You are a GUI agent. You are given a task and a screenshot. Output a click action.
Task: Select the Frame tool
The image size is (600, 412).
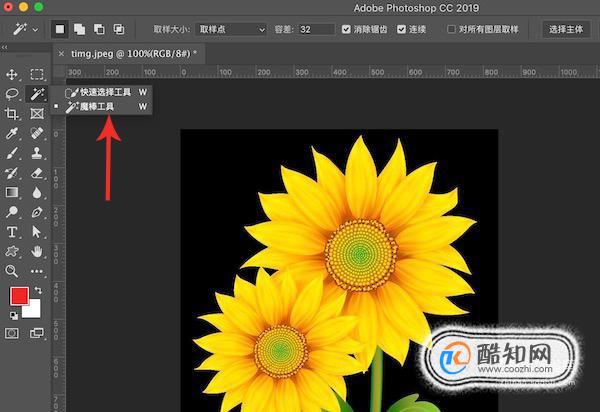(x=37, y=114)
